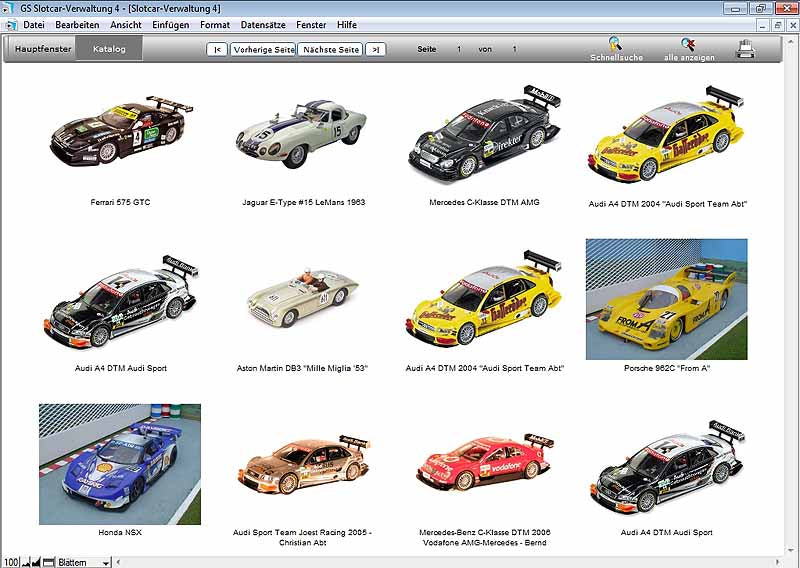The image size is (800, 568).
Task: Click the zoom in icon in status bar
Action: (35, 562)
